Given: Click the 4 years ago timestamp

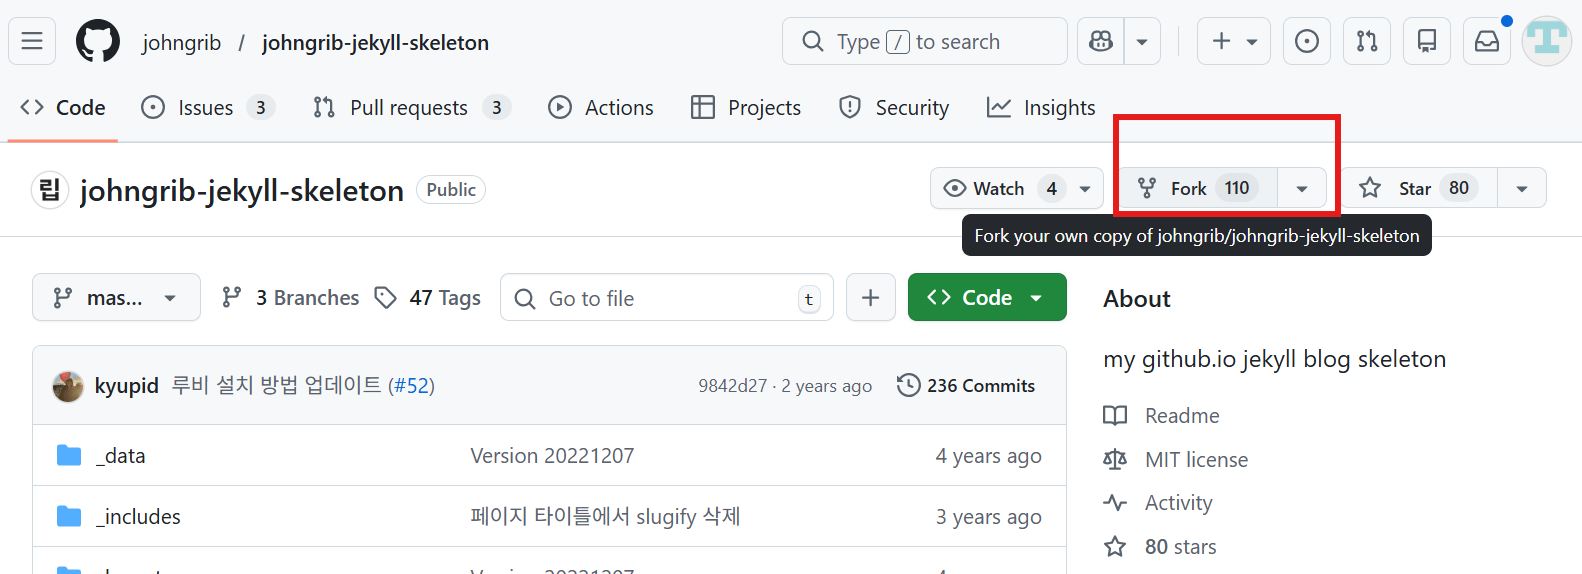Looking at the screenshot, I should coord(988,456).
